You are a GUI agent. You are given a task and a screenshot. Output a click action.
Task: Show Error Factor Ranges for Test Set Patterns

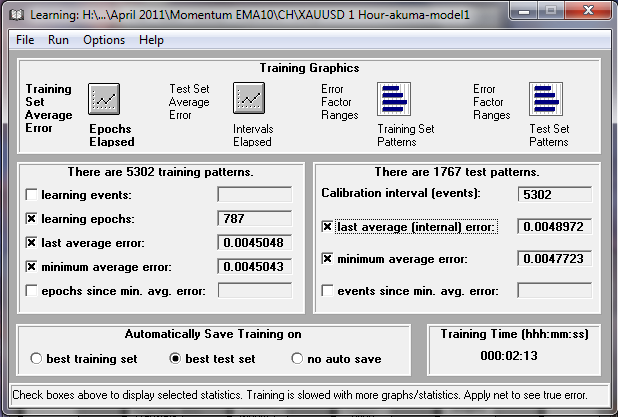(x=546, y=99)
